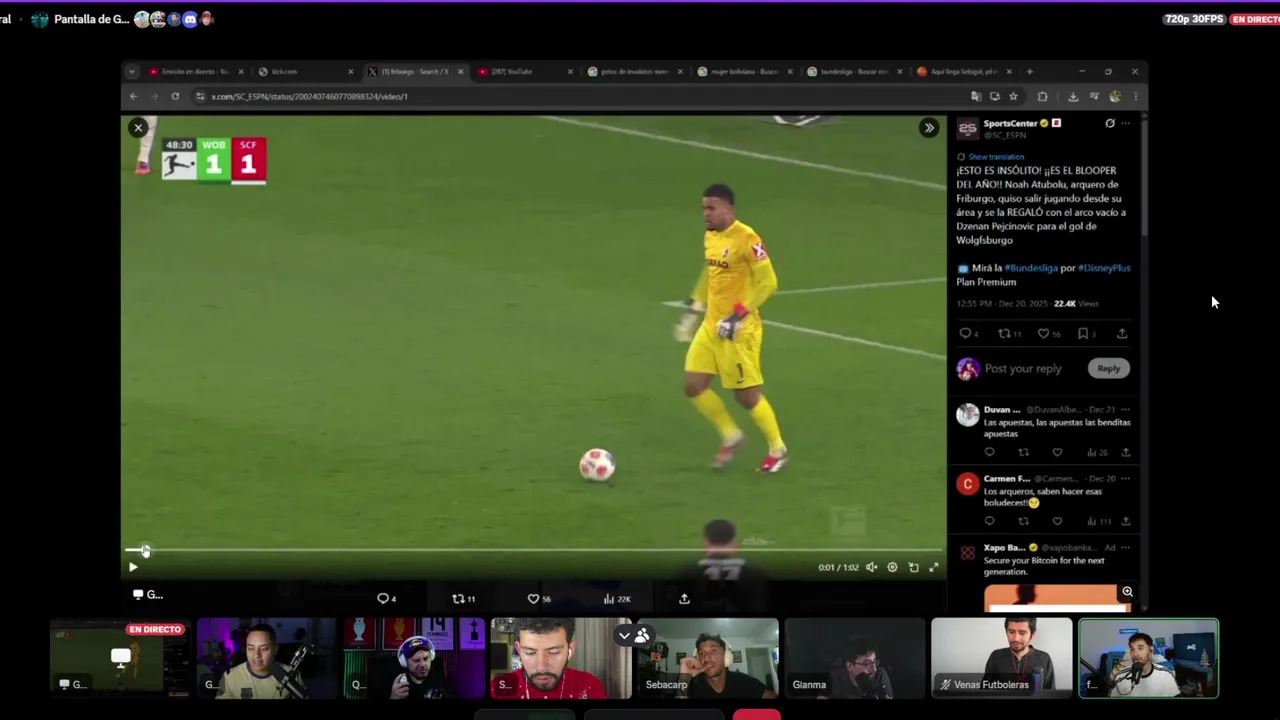The width and height of the screenshot is (1280, 720).
Task: Expand the browser tab search dropdown arrow
Action: pyautogui.click(x=131, y=72)
